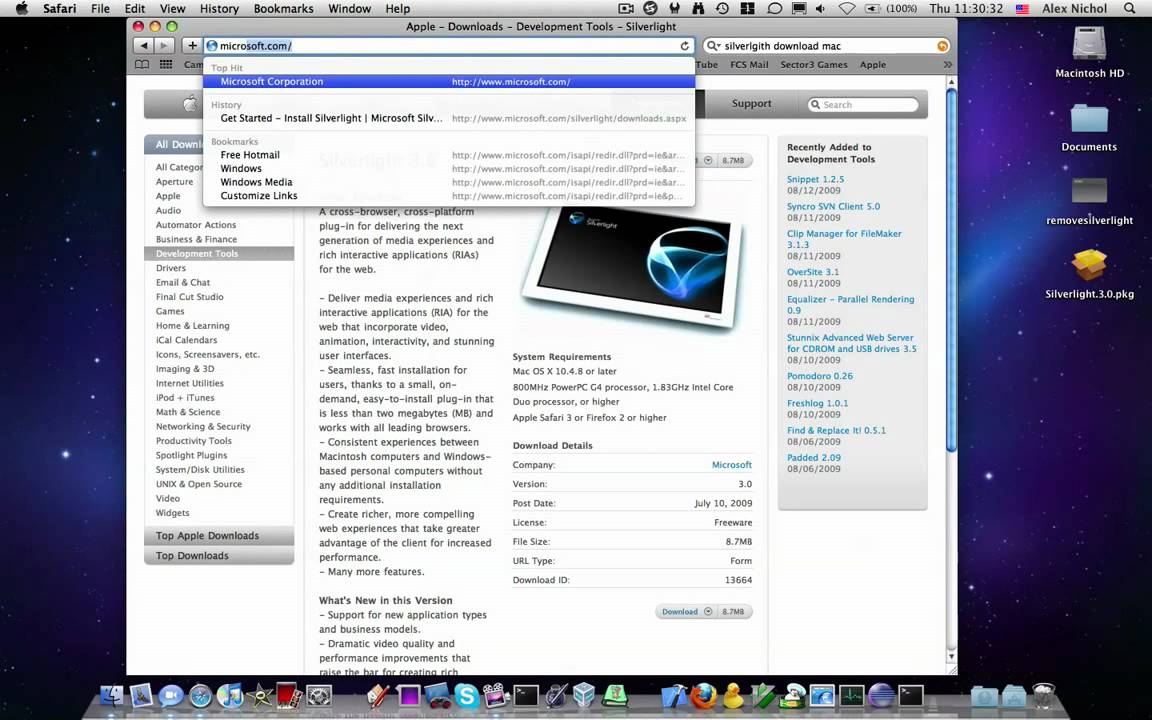Open Internet Utilities category
The height and width of the screenshot is (720, 1152).
190,383
